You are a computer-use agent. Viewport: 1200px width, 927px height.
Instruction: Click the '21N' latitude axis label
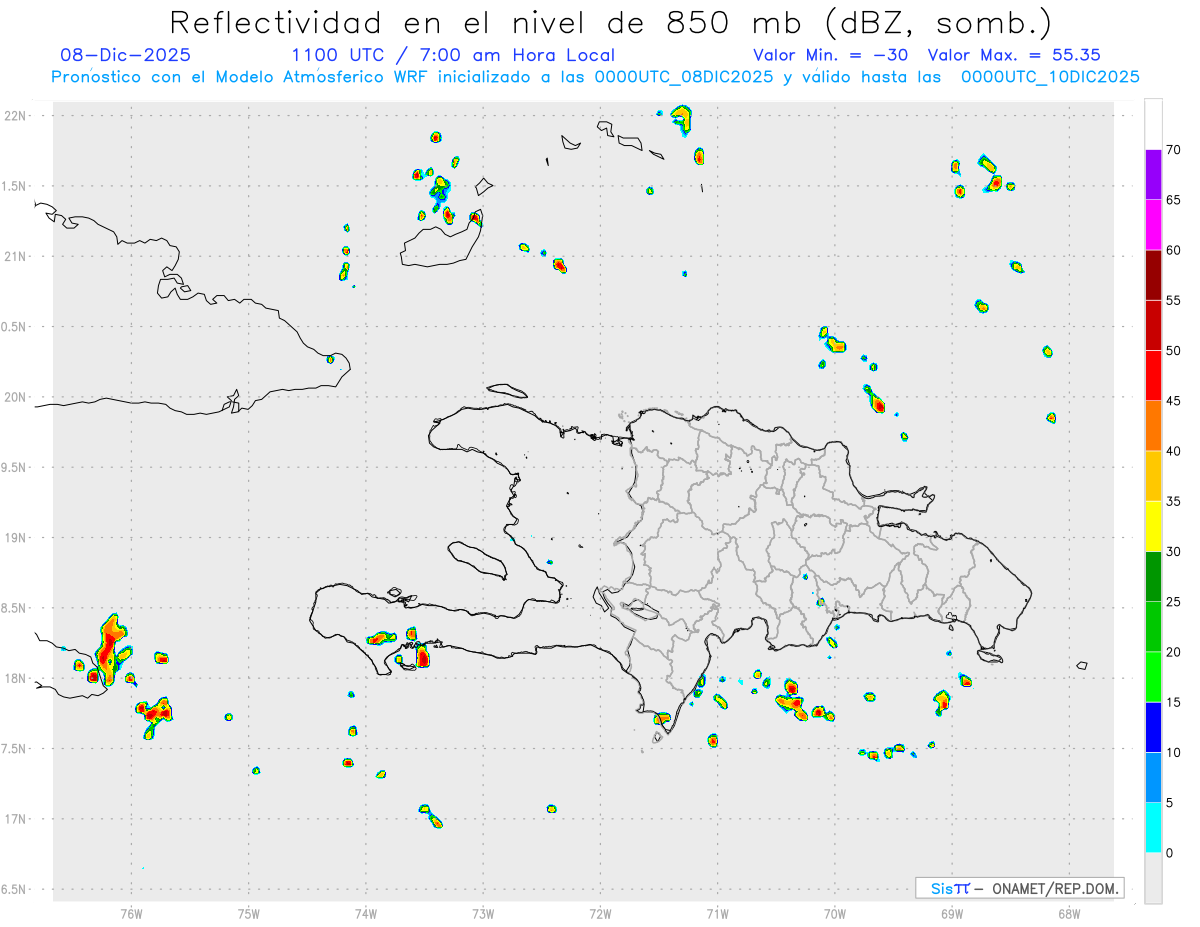(x=15, y=256)
